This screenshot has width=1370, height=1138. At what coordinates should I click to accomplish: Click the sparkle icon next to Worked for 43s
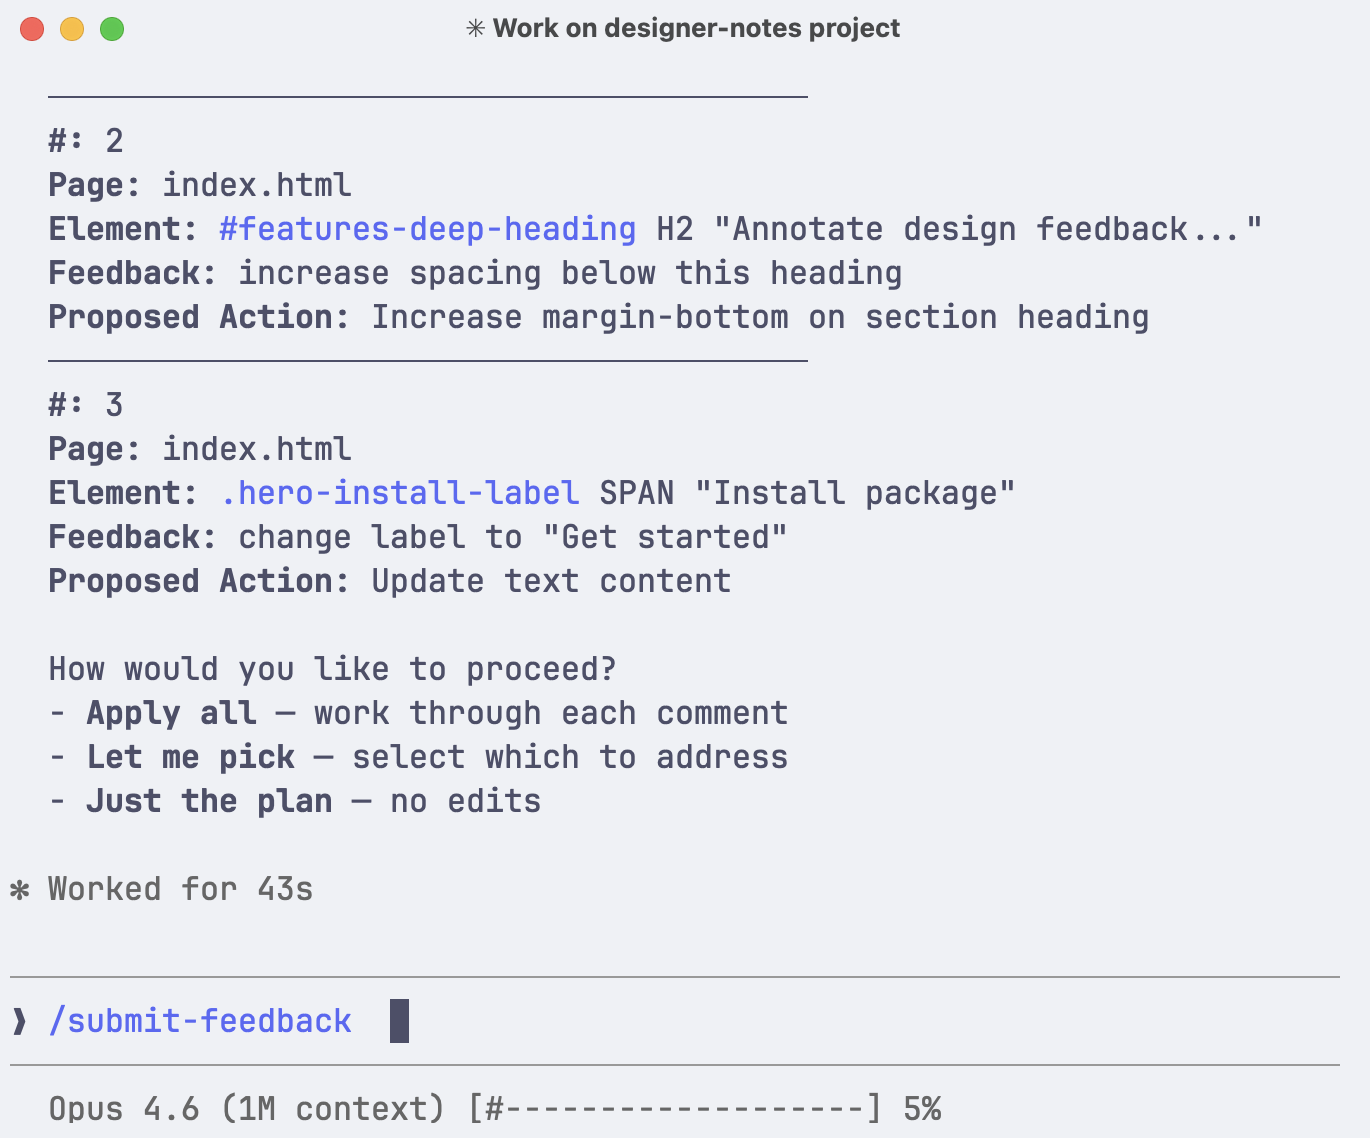tap(19, 889)
